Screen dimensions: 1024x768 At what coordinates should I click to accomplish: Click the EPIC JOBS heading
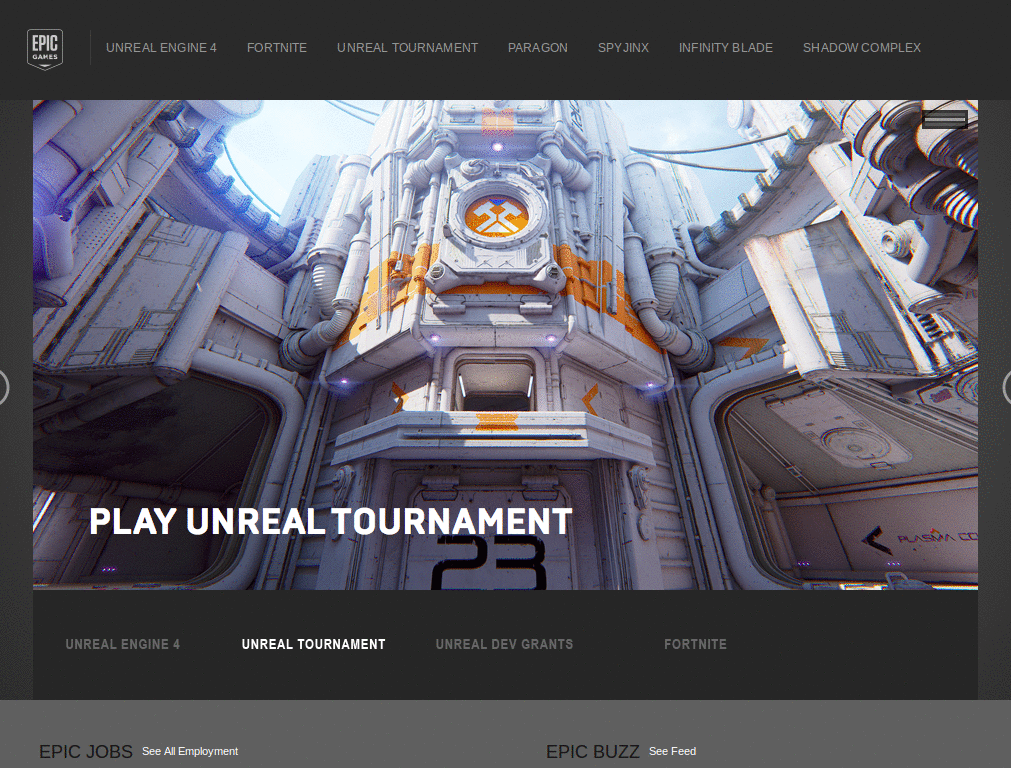click(85, 751)
